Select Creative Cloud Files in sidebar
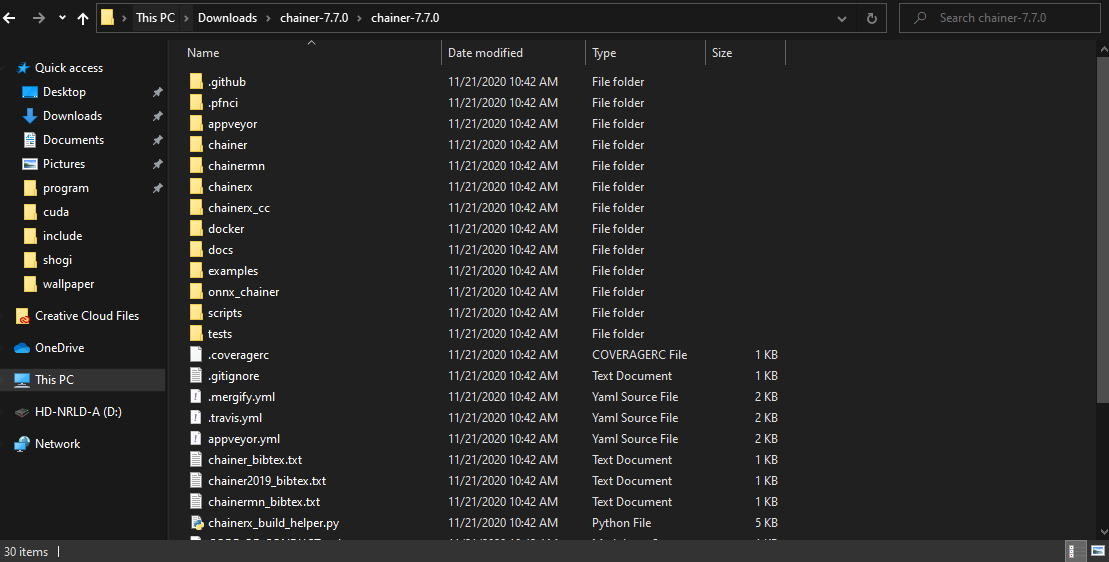 (86, 316)
